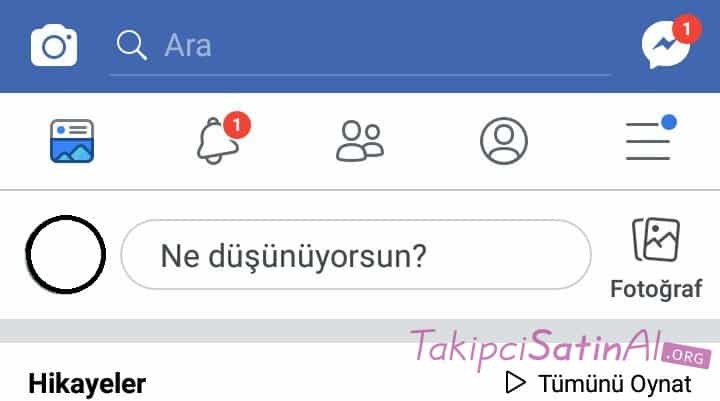Choose Tümünü Oynat link

615,384
